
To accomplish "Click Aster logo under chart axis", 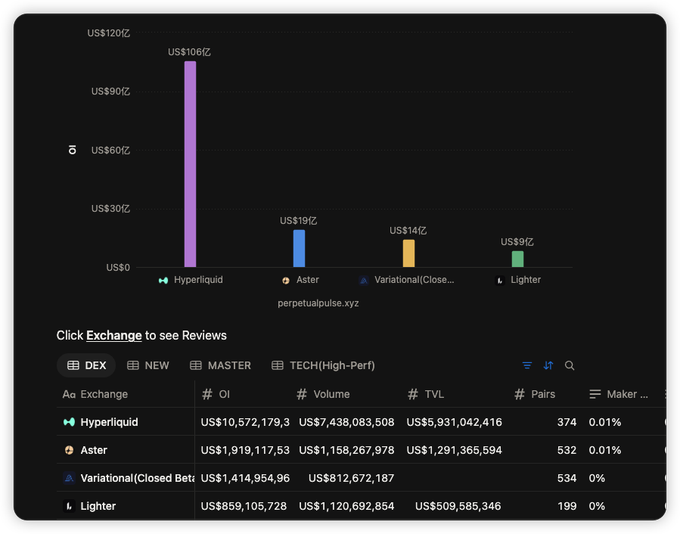I will point(286,281).
